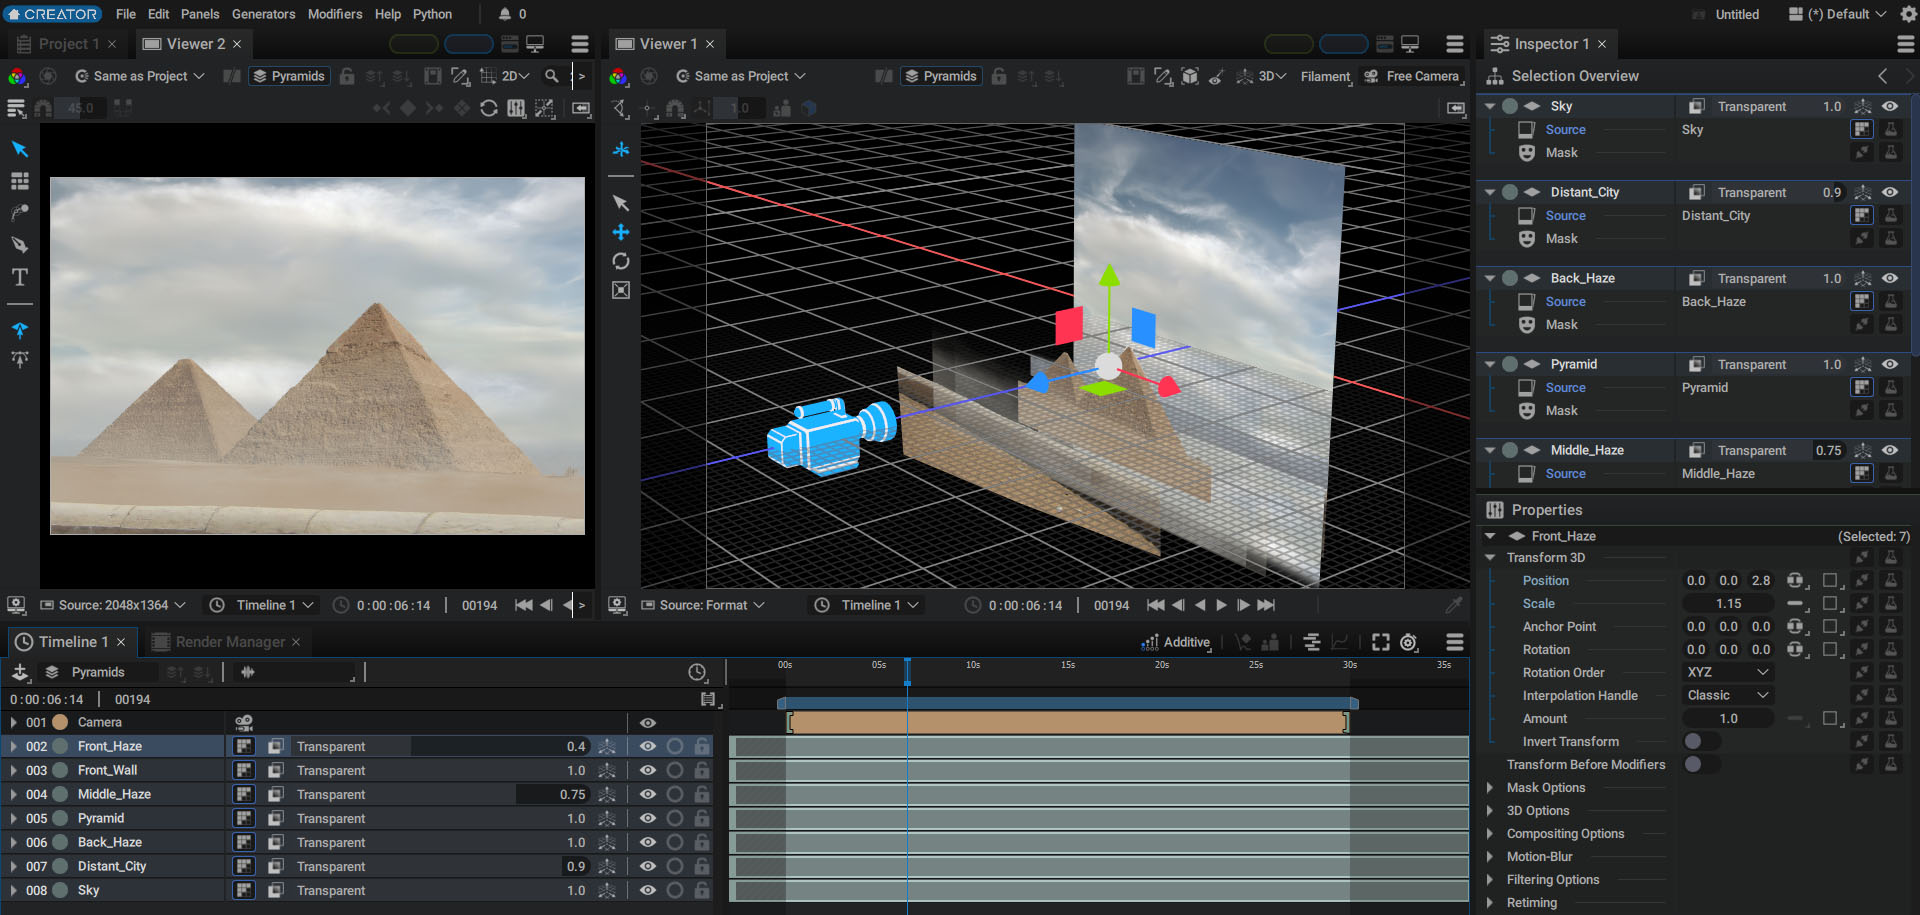Click the Front_Haze source grid icon in timeline
This screenshot has height=915, width=1920.
[x=244, y=746]
